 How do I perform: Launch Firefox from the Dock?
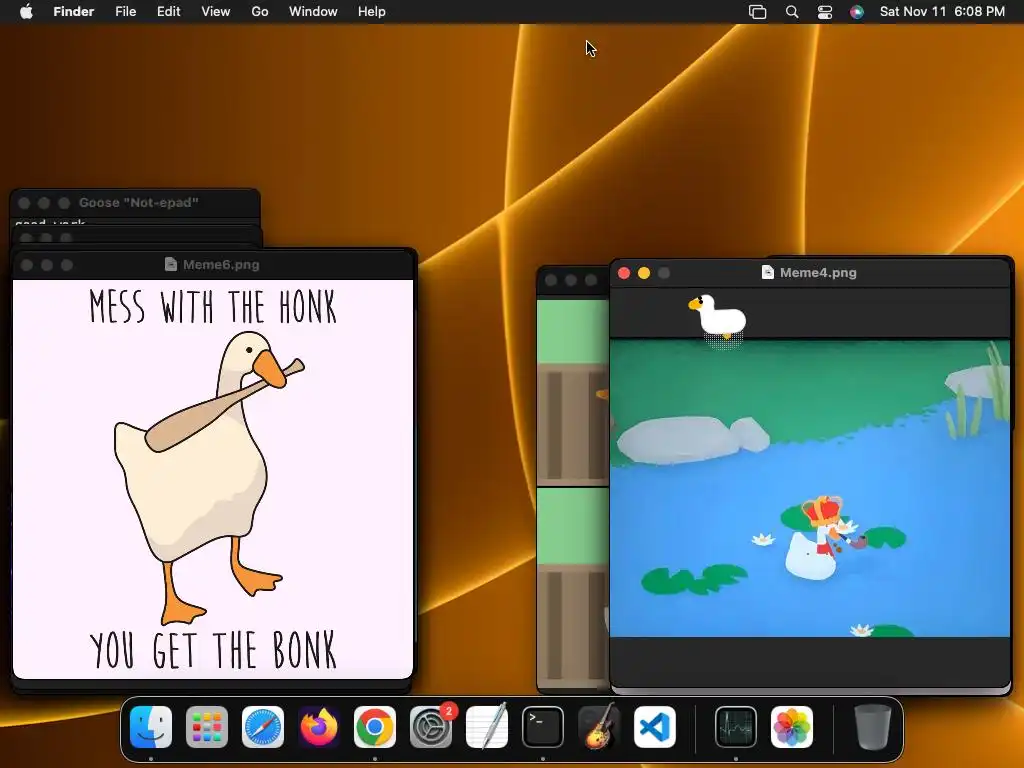point(319,727)
